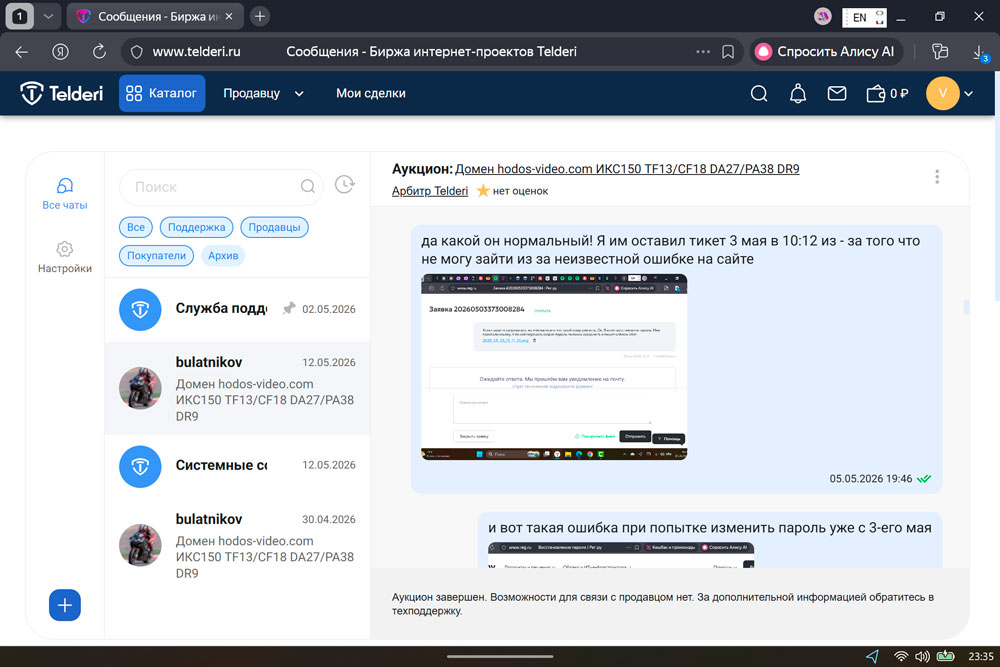This screenshot has width=1000, height=667.
Task: Open the volume tray icon
Action: pyautogui.click(x=922, y=656)
